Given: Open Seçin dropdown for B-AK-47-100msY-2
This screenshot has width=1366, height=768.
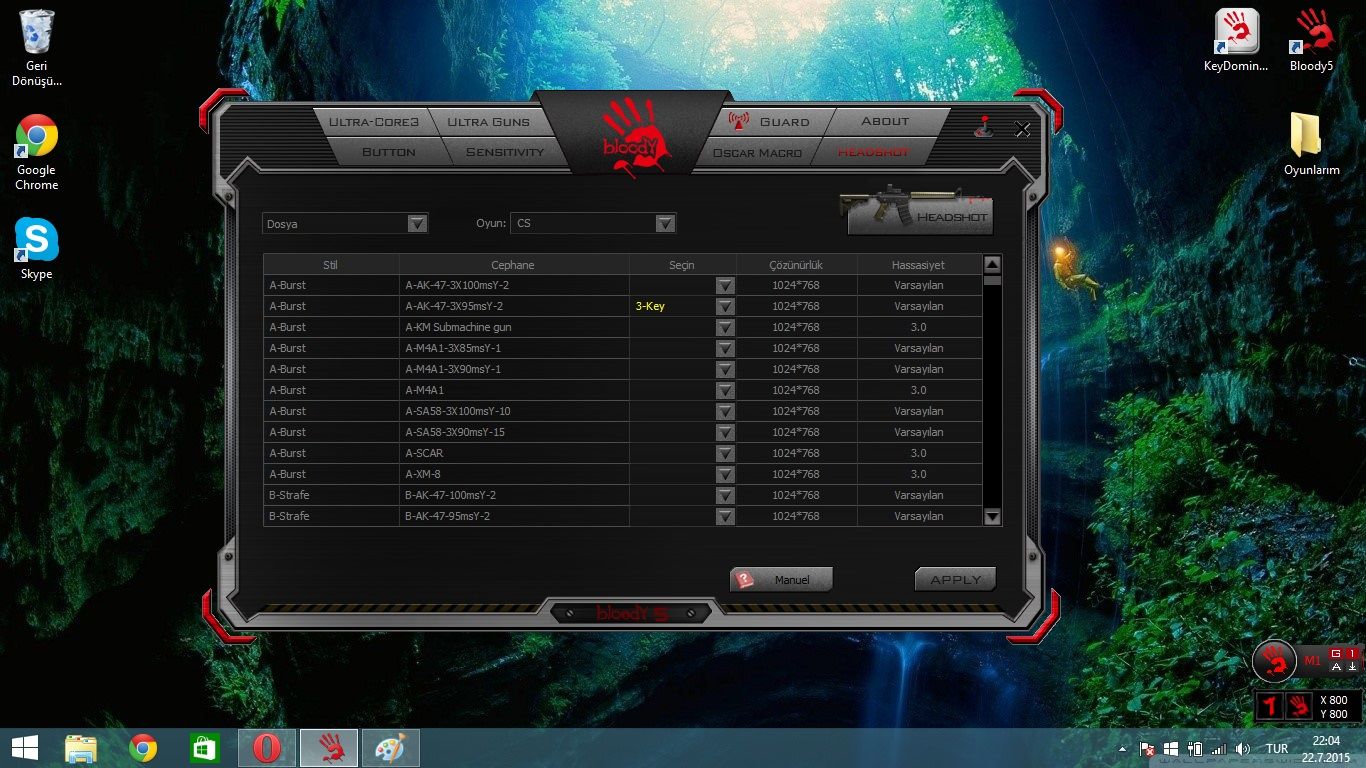Looking at the screenshot, I should (x=725, y=496).
